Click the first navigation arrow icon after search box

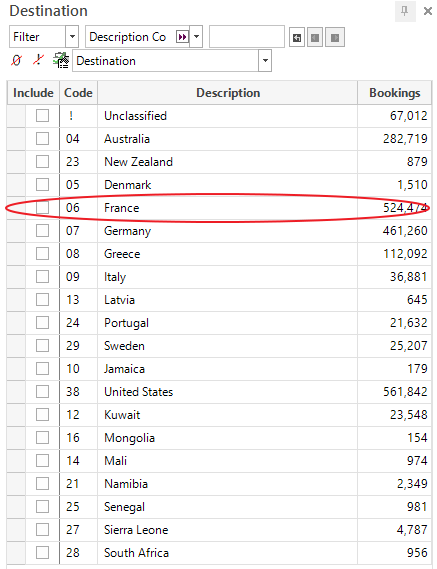(x=297, y=37)
